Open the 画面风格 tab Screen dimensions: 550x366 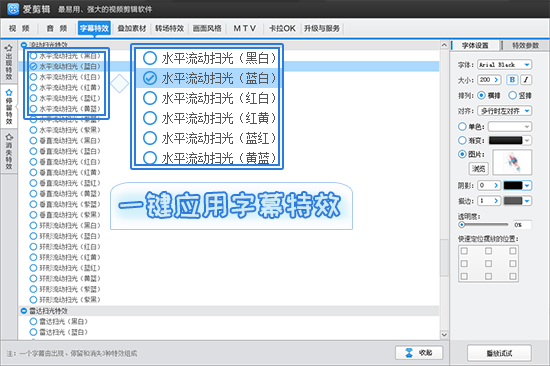(207, 28)
